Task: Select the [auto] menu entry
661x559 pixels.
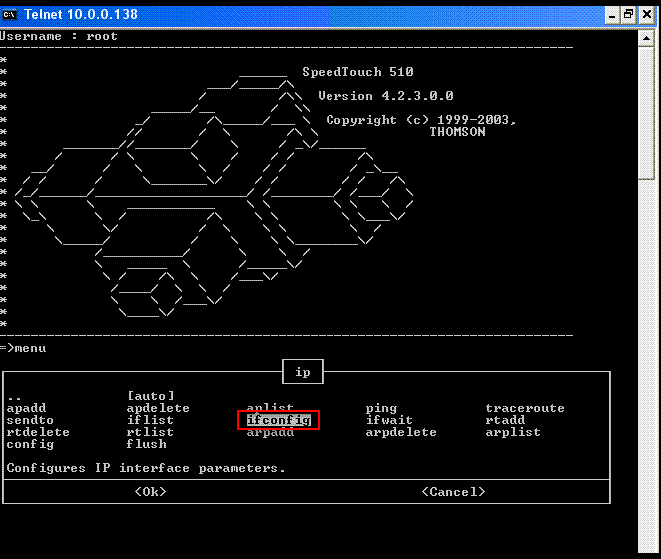Action: [150, 396]
